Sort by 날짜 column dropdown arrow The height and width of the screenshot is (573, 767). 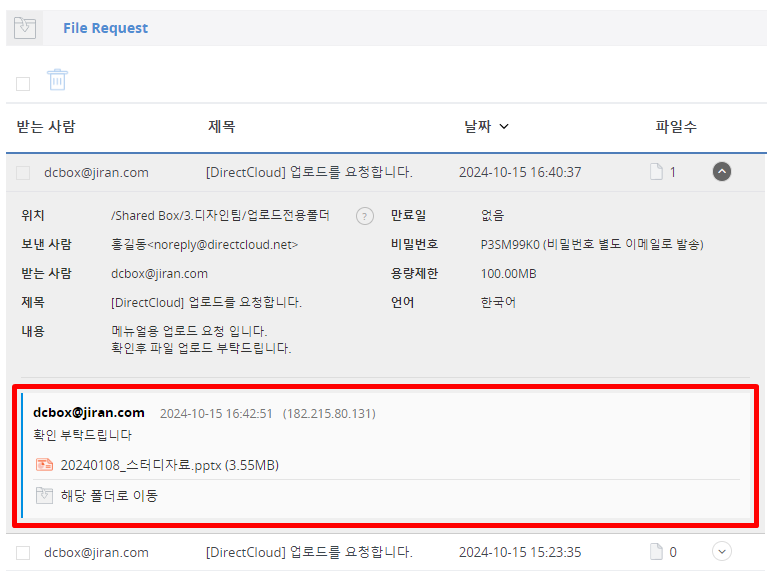click(x=504, y=127)
